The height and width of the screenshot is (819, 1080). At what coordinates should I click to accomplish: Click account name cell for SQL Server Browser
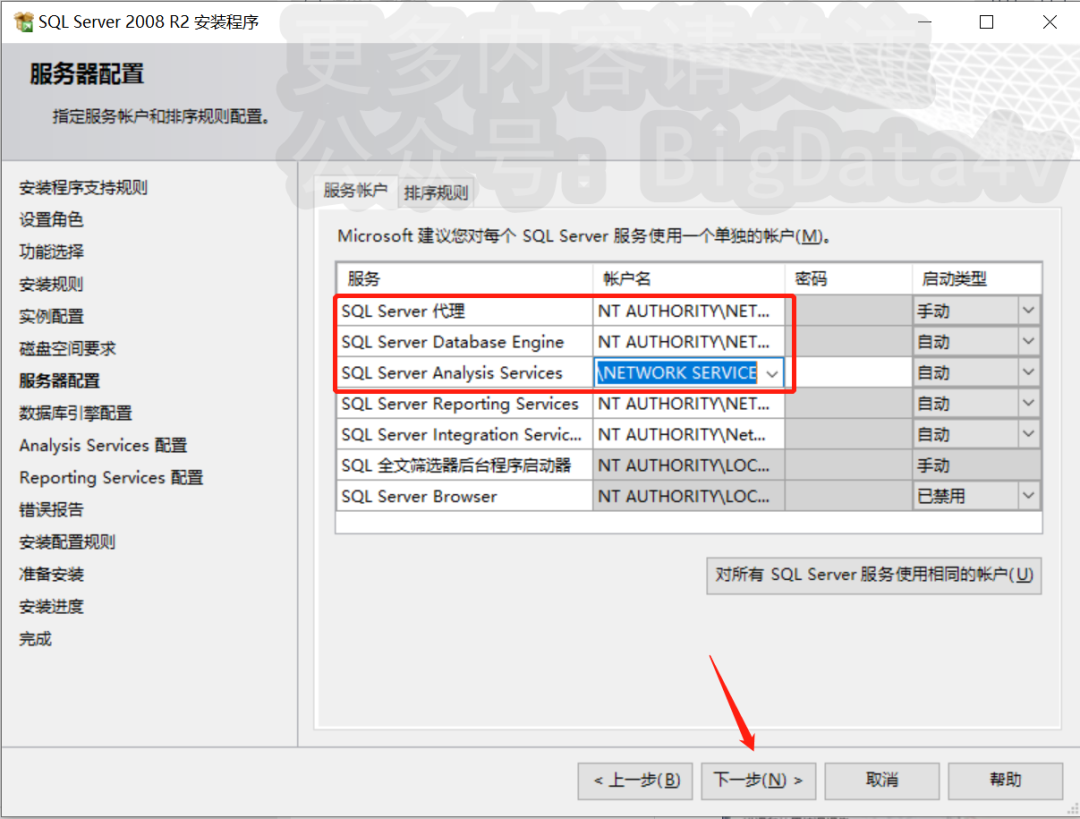click(x=688, y=496)
